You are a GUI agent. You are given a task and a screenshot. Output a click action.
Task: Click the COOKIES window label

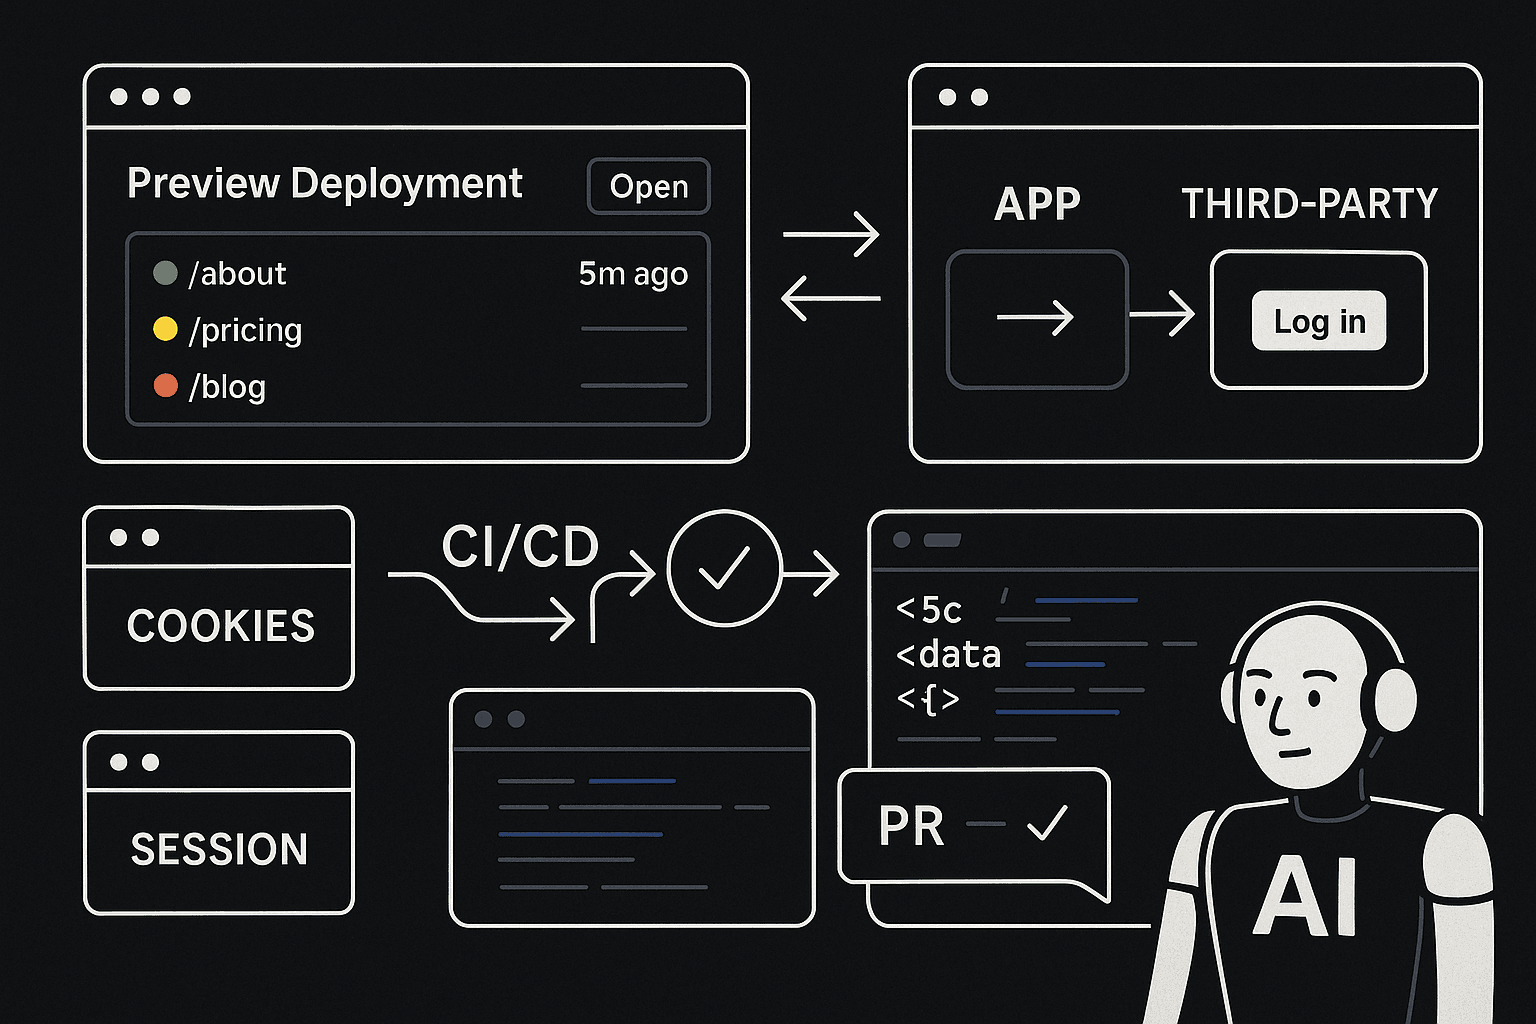(x=221, y=626)
